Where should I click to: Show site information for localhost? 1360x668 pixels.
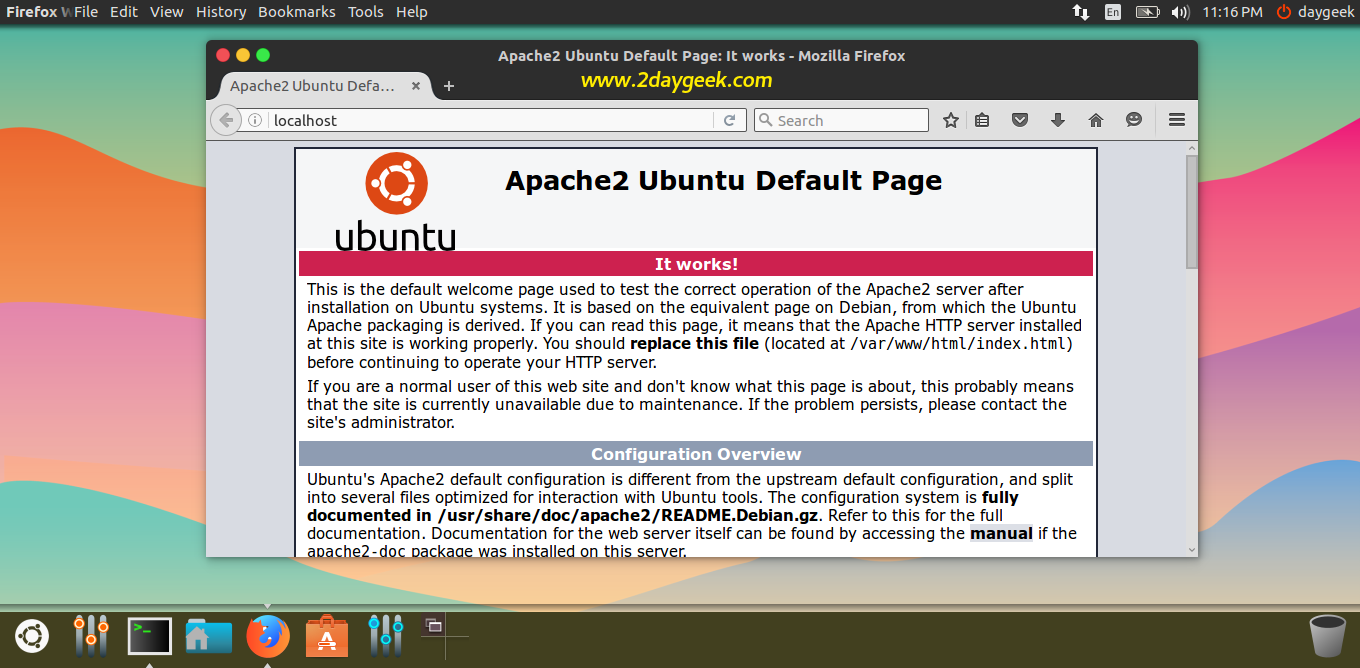[255, 120]
